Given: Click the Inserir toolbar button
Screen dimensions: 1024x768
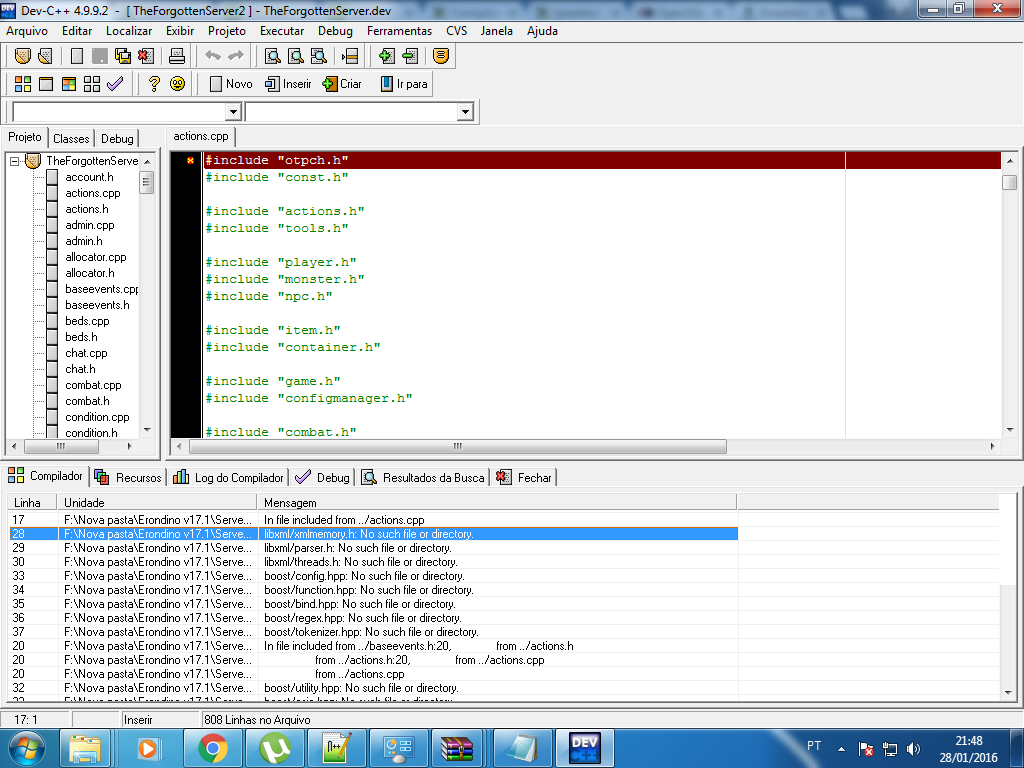Looking at the screenshot, I should [x=288, y=84].
